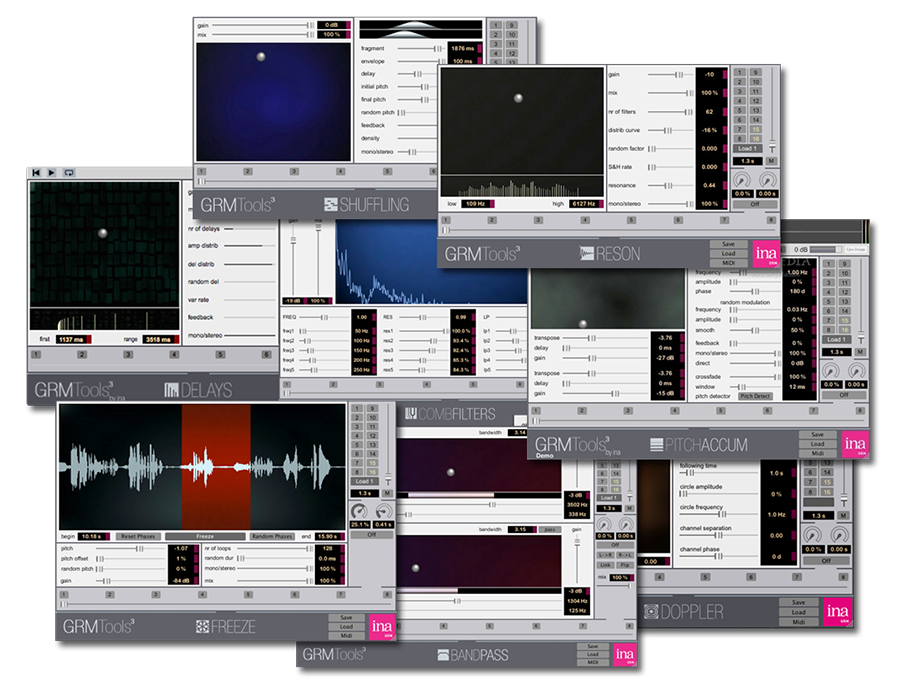This screenshot has width=900, height=693.
Task: Click the Doppler circular logo icon
Action: [651, 611]
